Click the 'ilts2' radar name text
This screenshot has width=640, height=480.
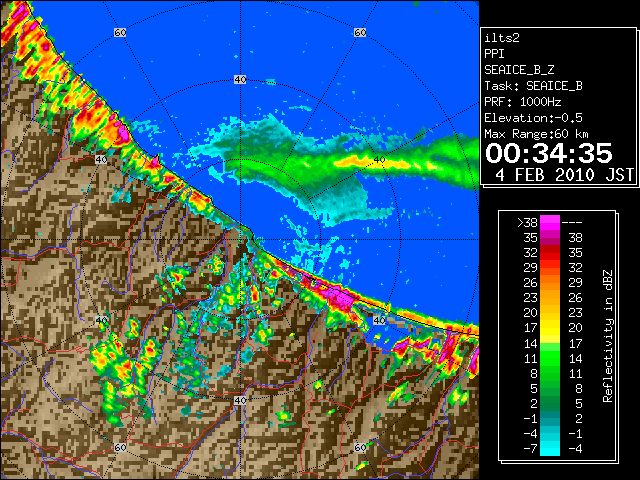pyautogui.click(x=502, y=38)
